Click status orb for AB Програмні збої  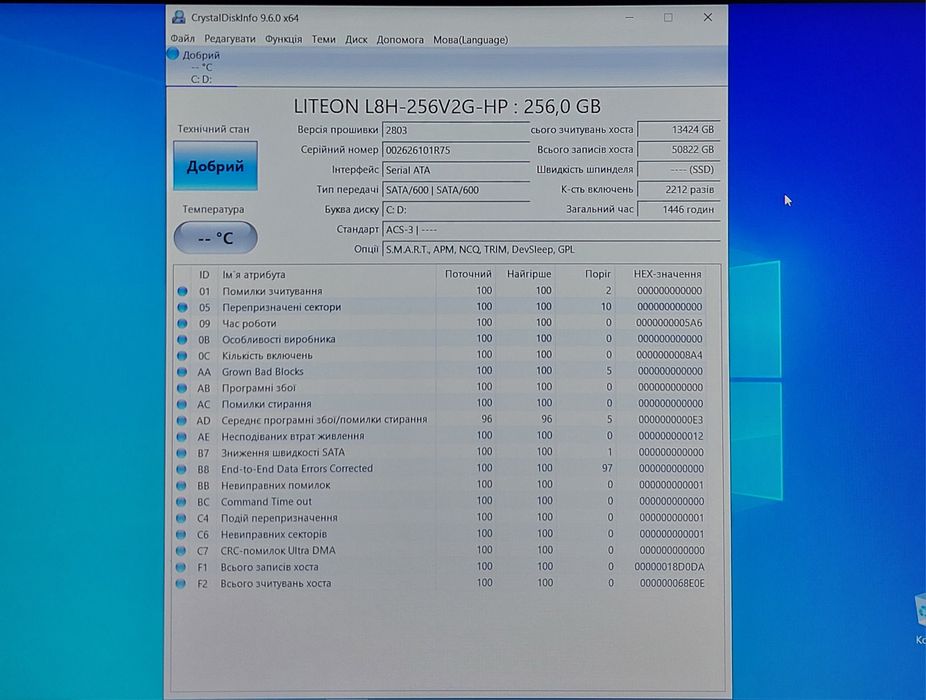(182, 388)
